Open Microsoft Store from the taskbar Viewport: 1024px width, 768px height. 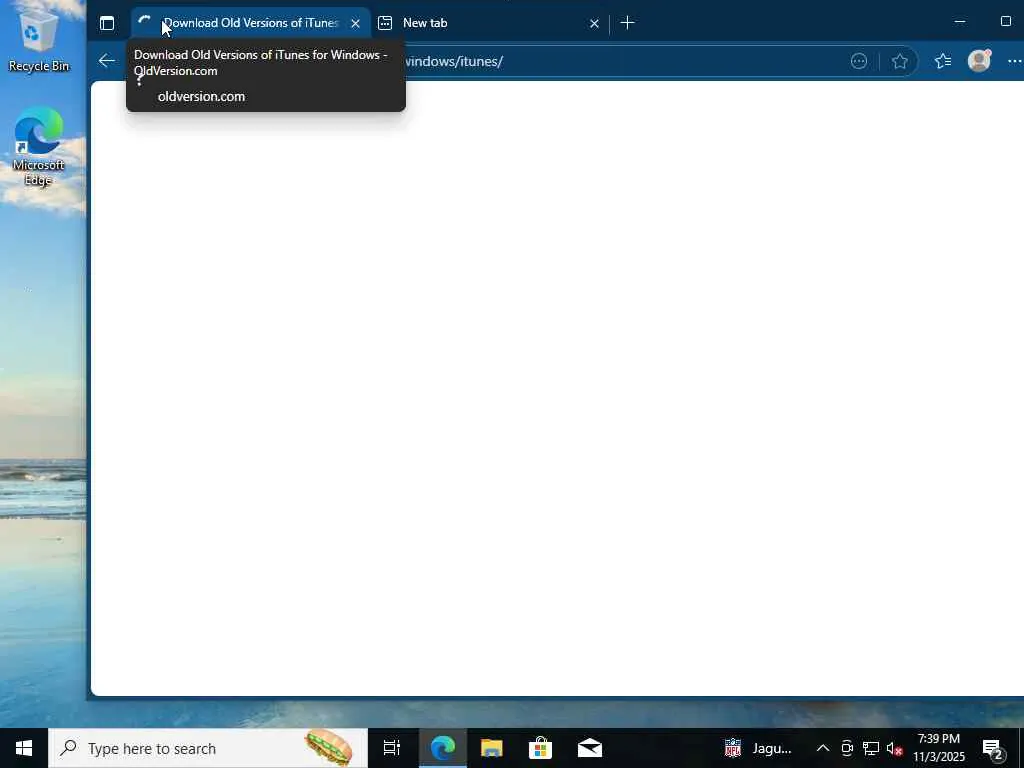tap(540, 748)
